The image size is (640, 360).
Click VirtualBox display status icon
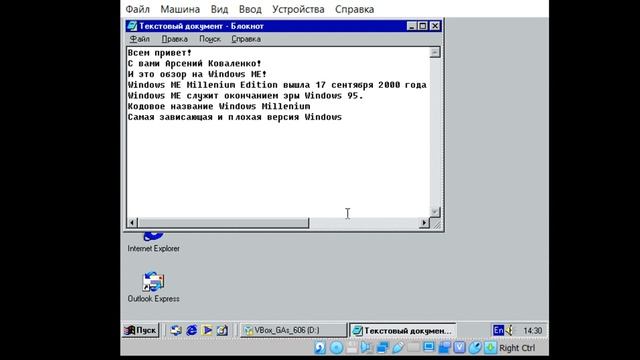click(x=429, y=348)
